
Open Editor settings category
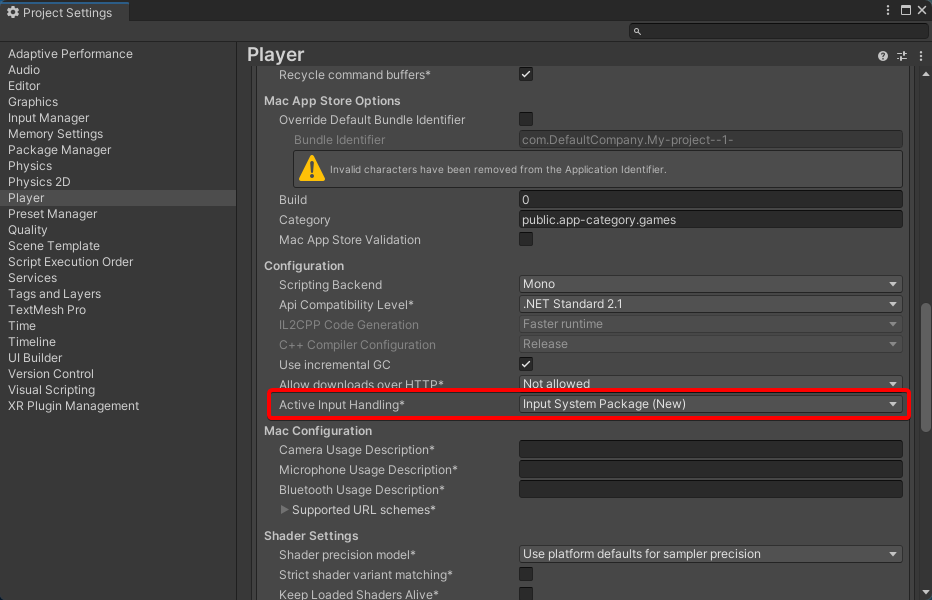[x=24, y=86]
